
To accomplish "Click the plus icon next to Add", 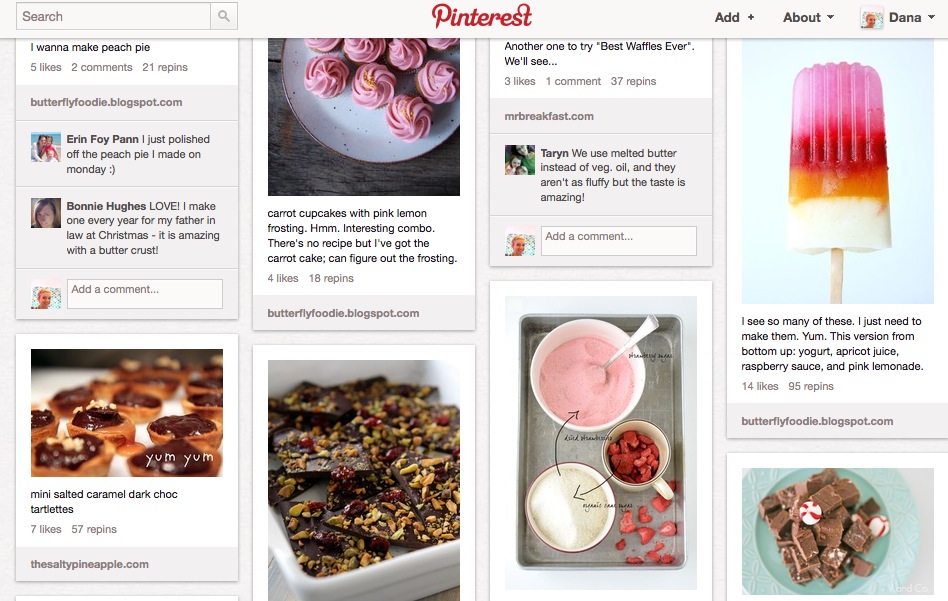I will pyautogui.click(x=751, y=18).
